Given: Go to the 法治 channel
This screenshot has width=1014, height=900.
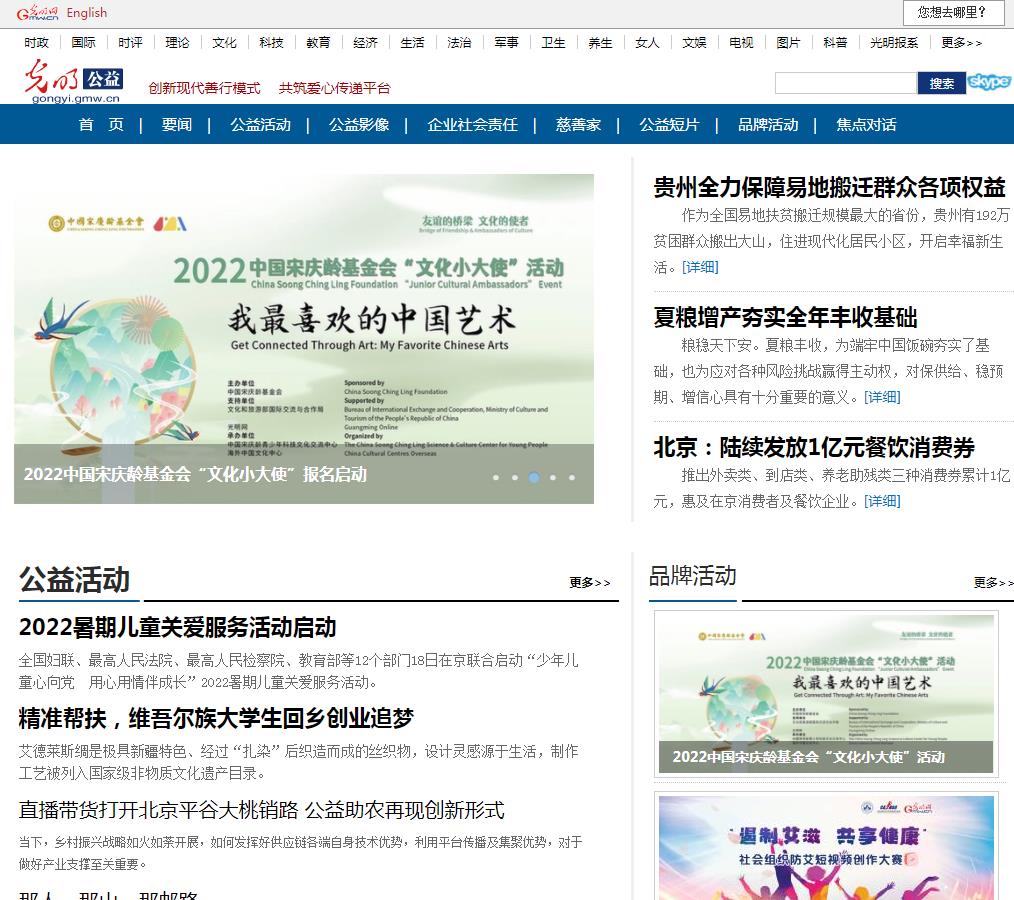Looking at the screenshot, I should [x=459, y=43].
